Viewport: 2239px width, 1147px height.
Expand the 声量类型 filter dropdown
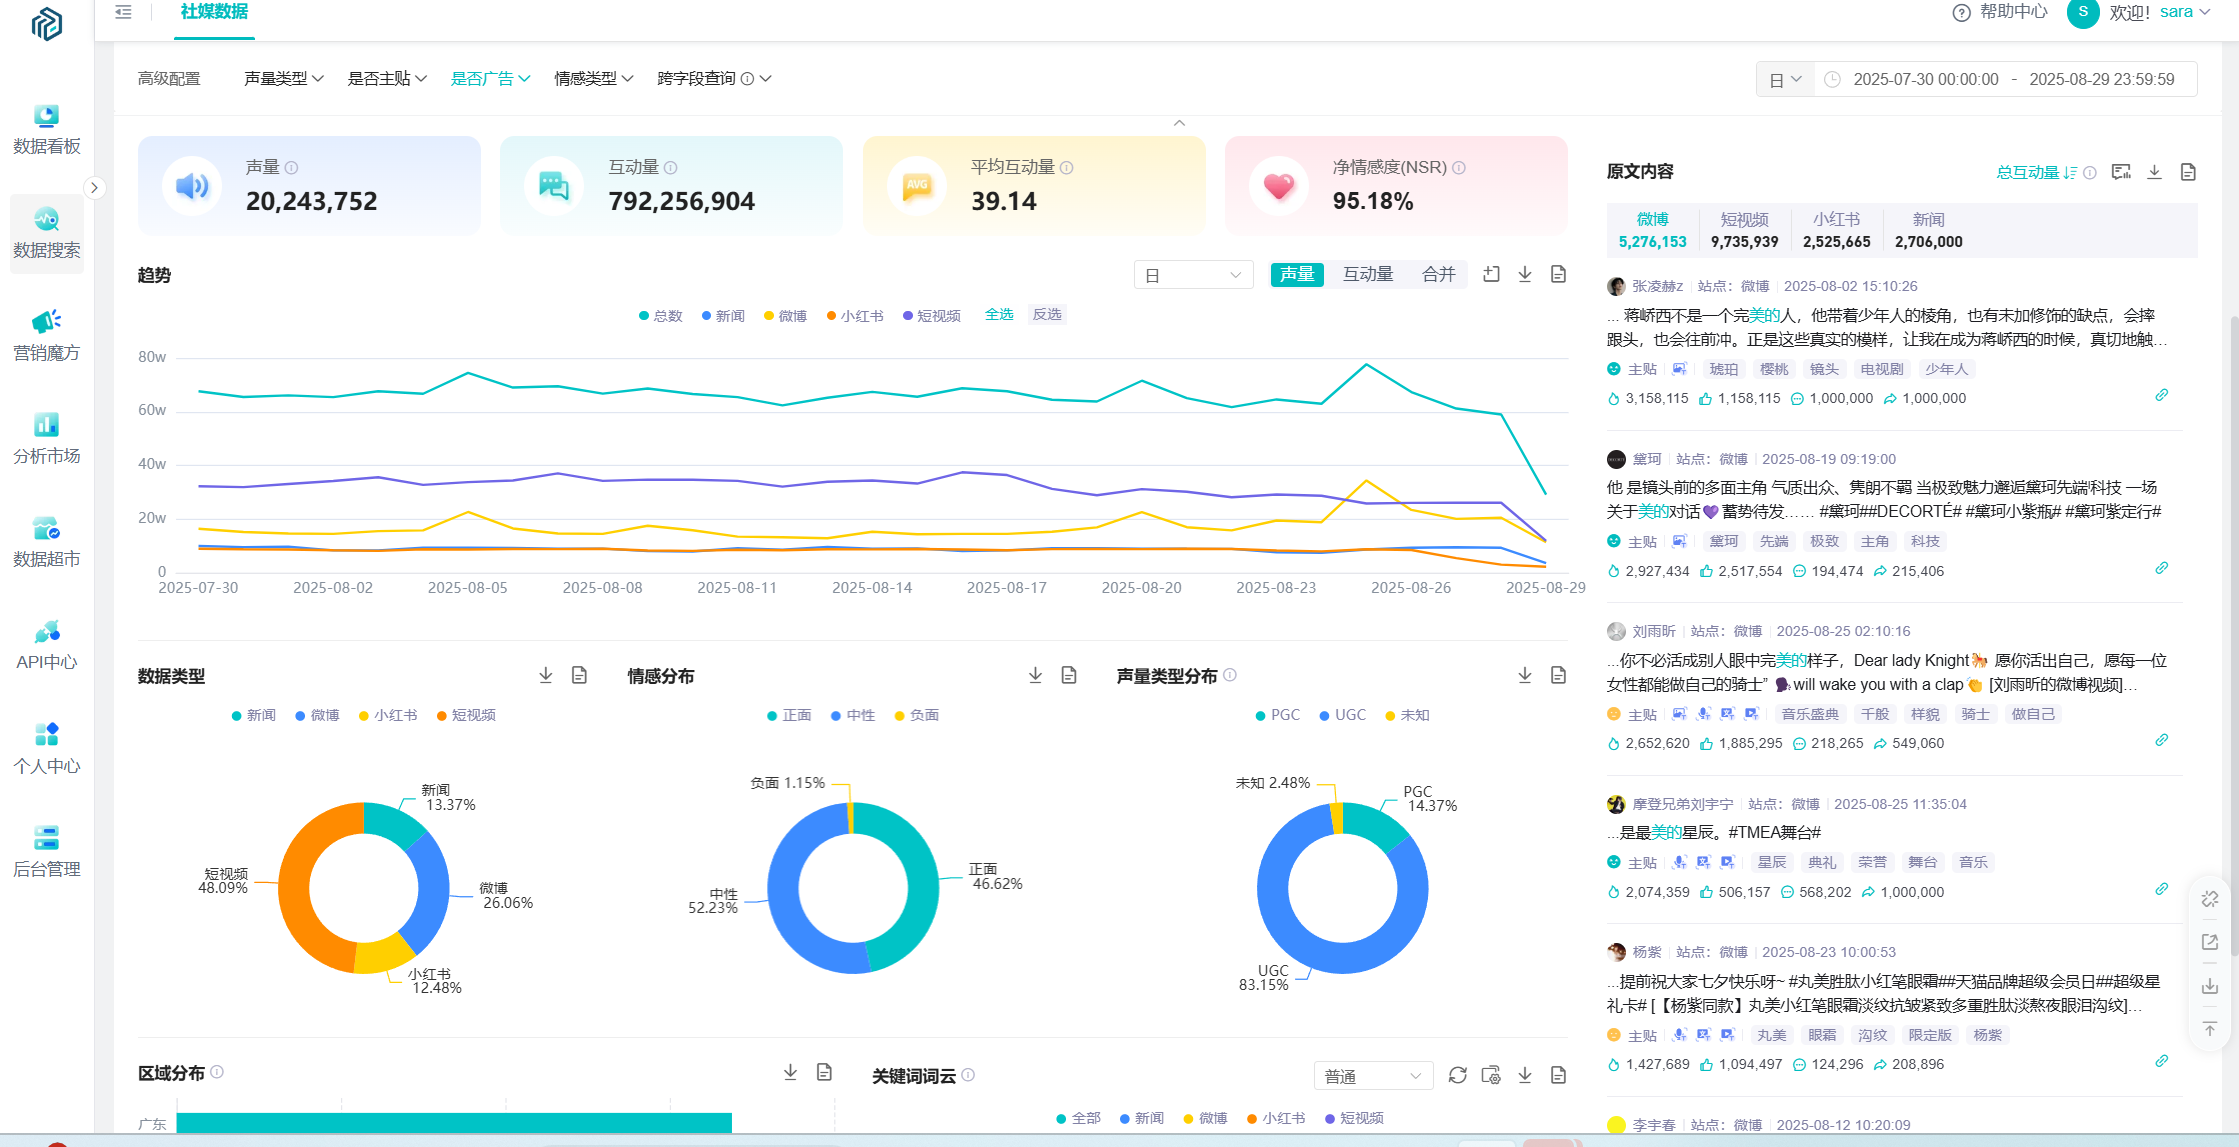[x=284, y=78]
